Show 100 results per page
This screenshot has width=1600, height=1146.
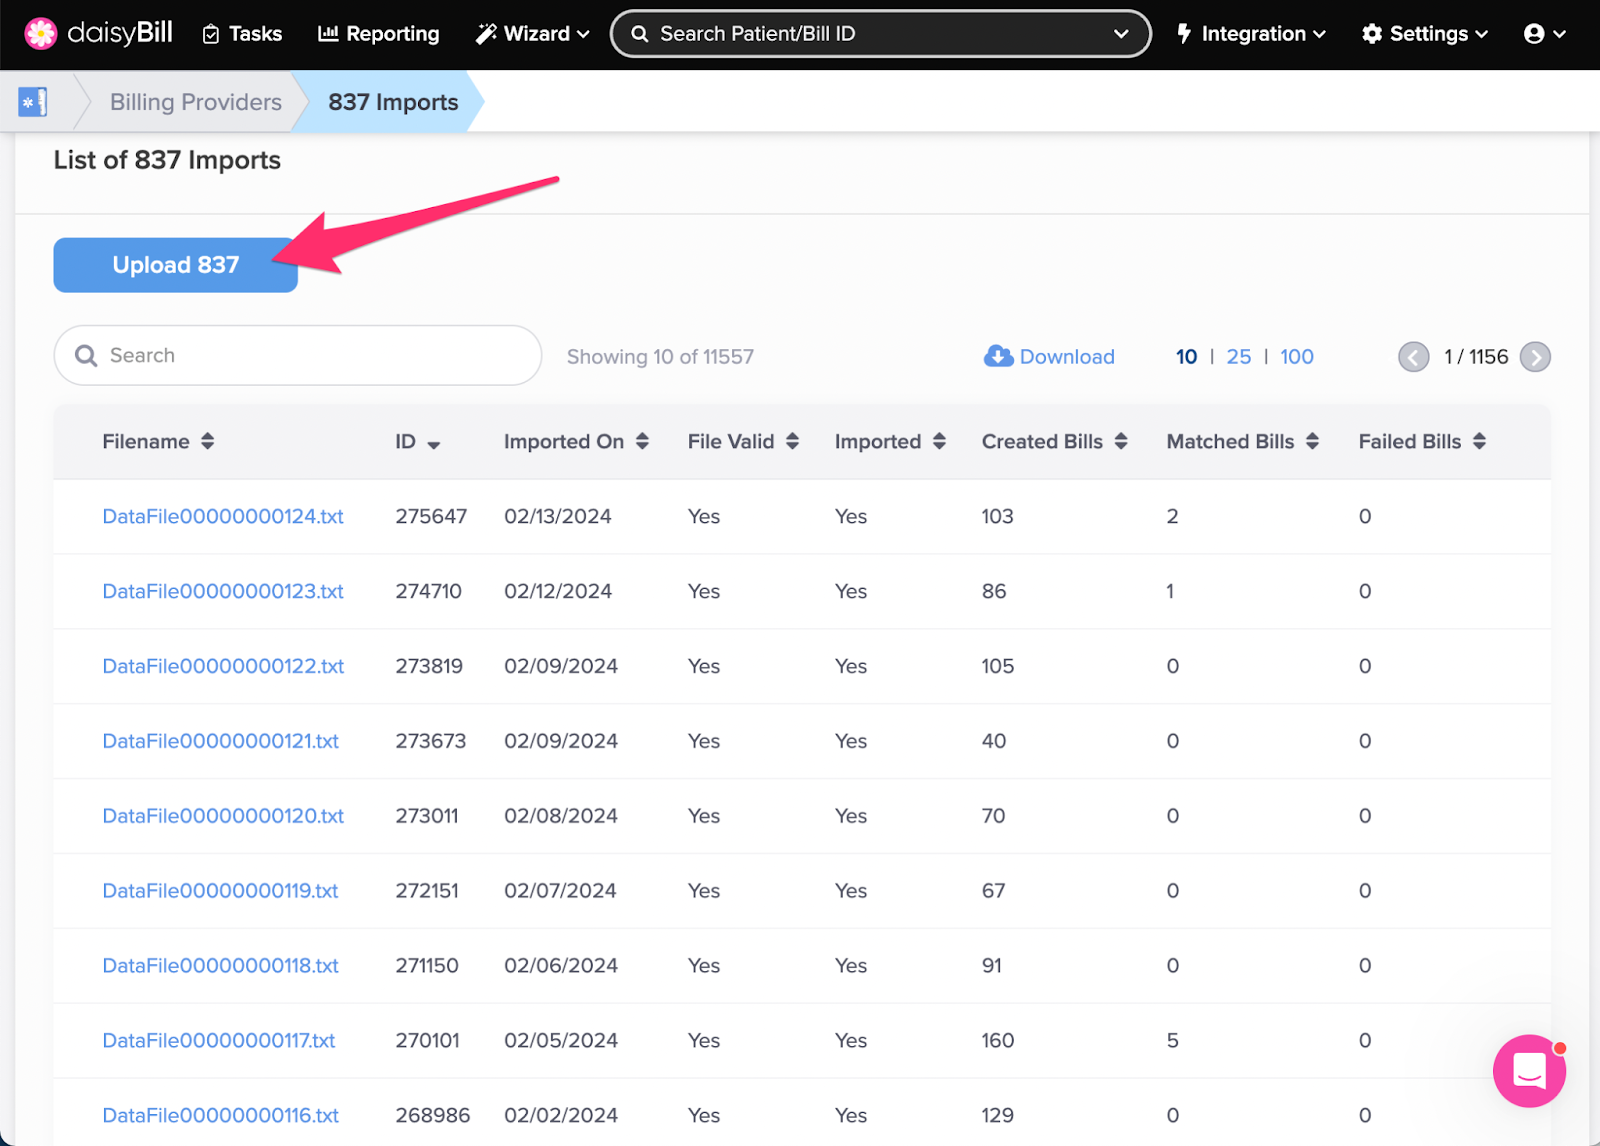point(1296,356)
